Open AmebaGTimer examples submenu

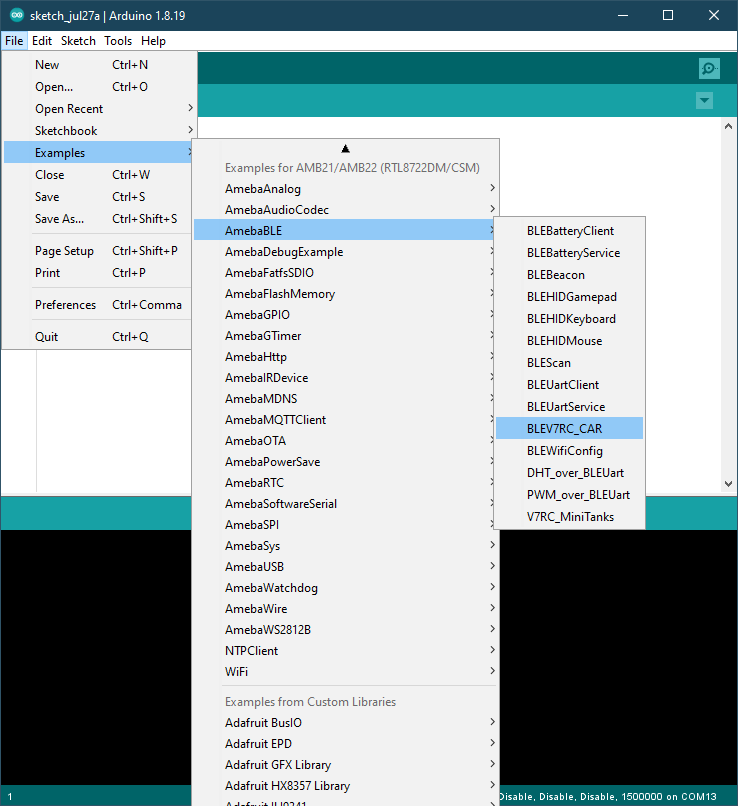point(344,336)
